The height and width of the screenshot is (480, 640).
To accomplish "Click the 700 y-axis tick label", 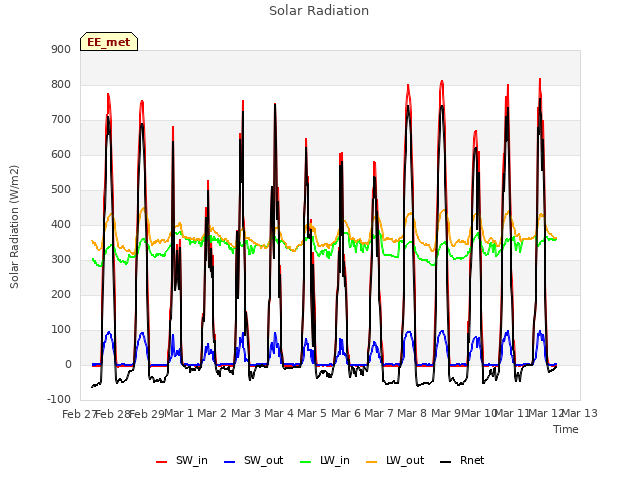I will point(61,120).
